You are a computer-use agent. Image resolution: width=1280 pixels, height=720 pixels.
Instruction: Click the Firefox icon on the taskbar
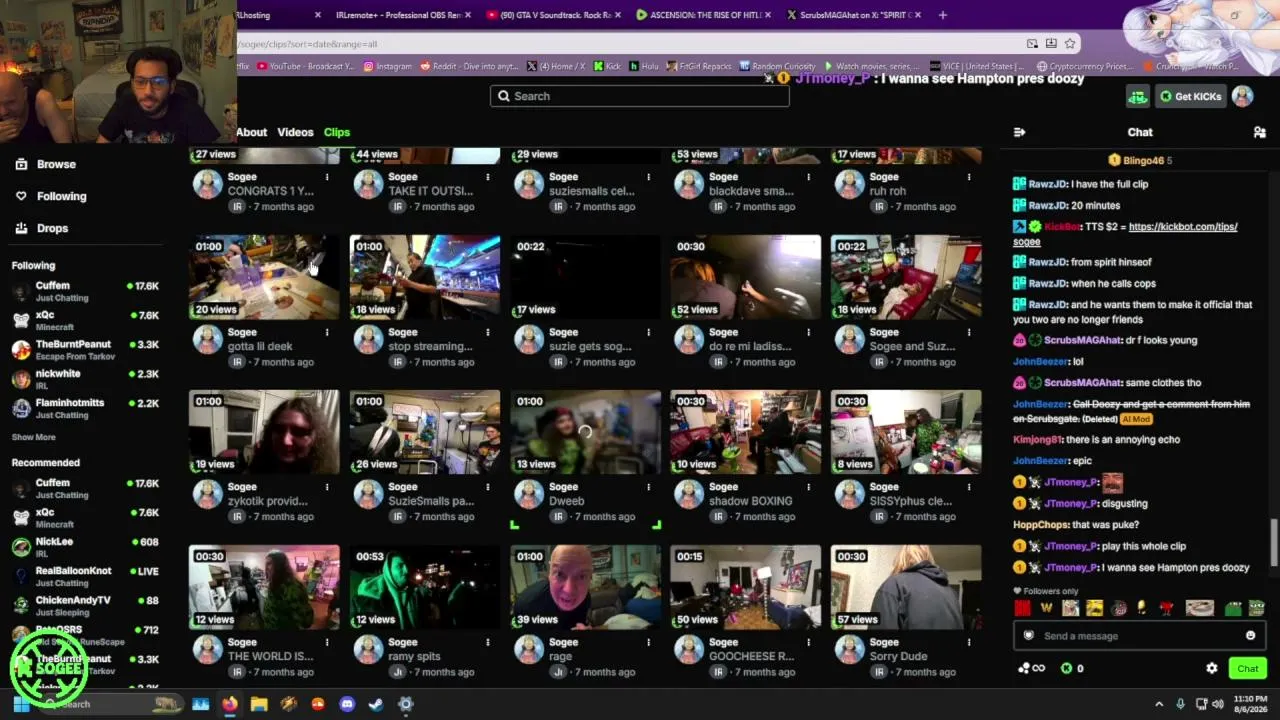point(230,704)
